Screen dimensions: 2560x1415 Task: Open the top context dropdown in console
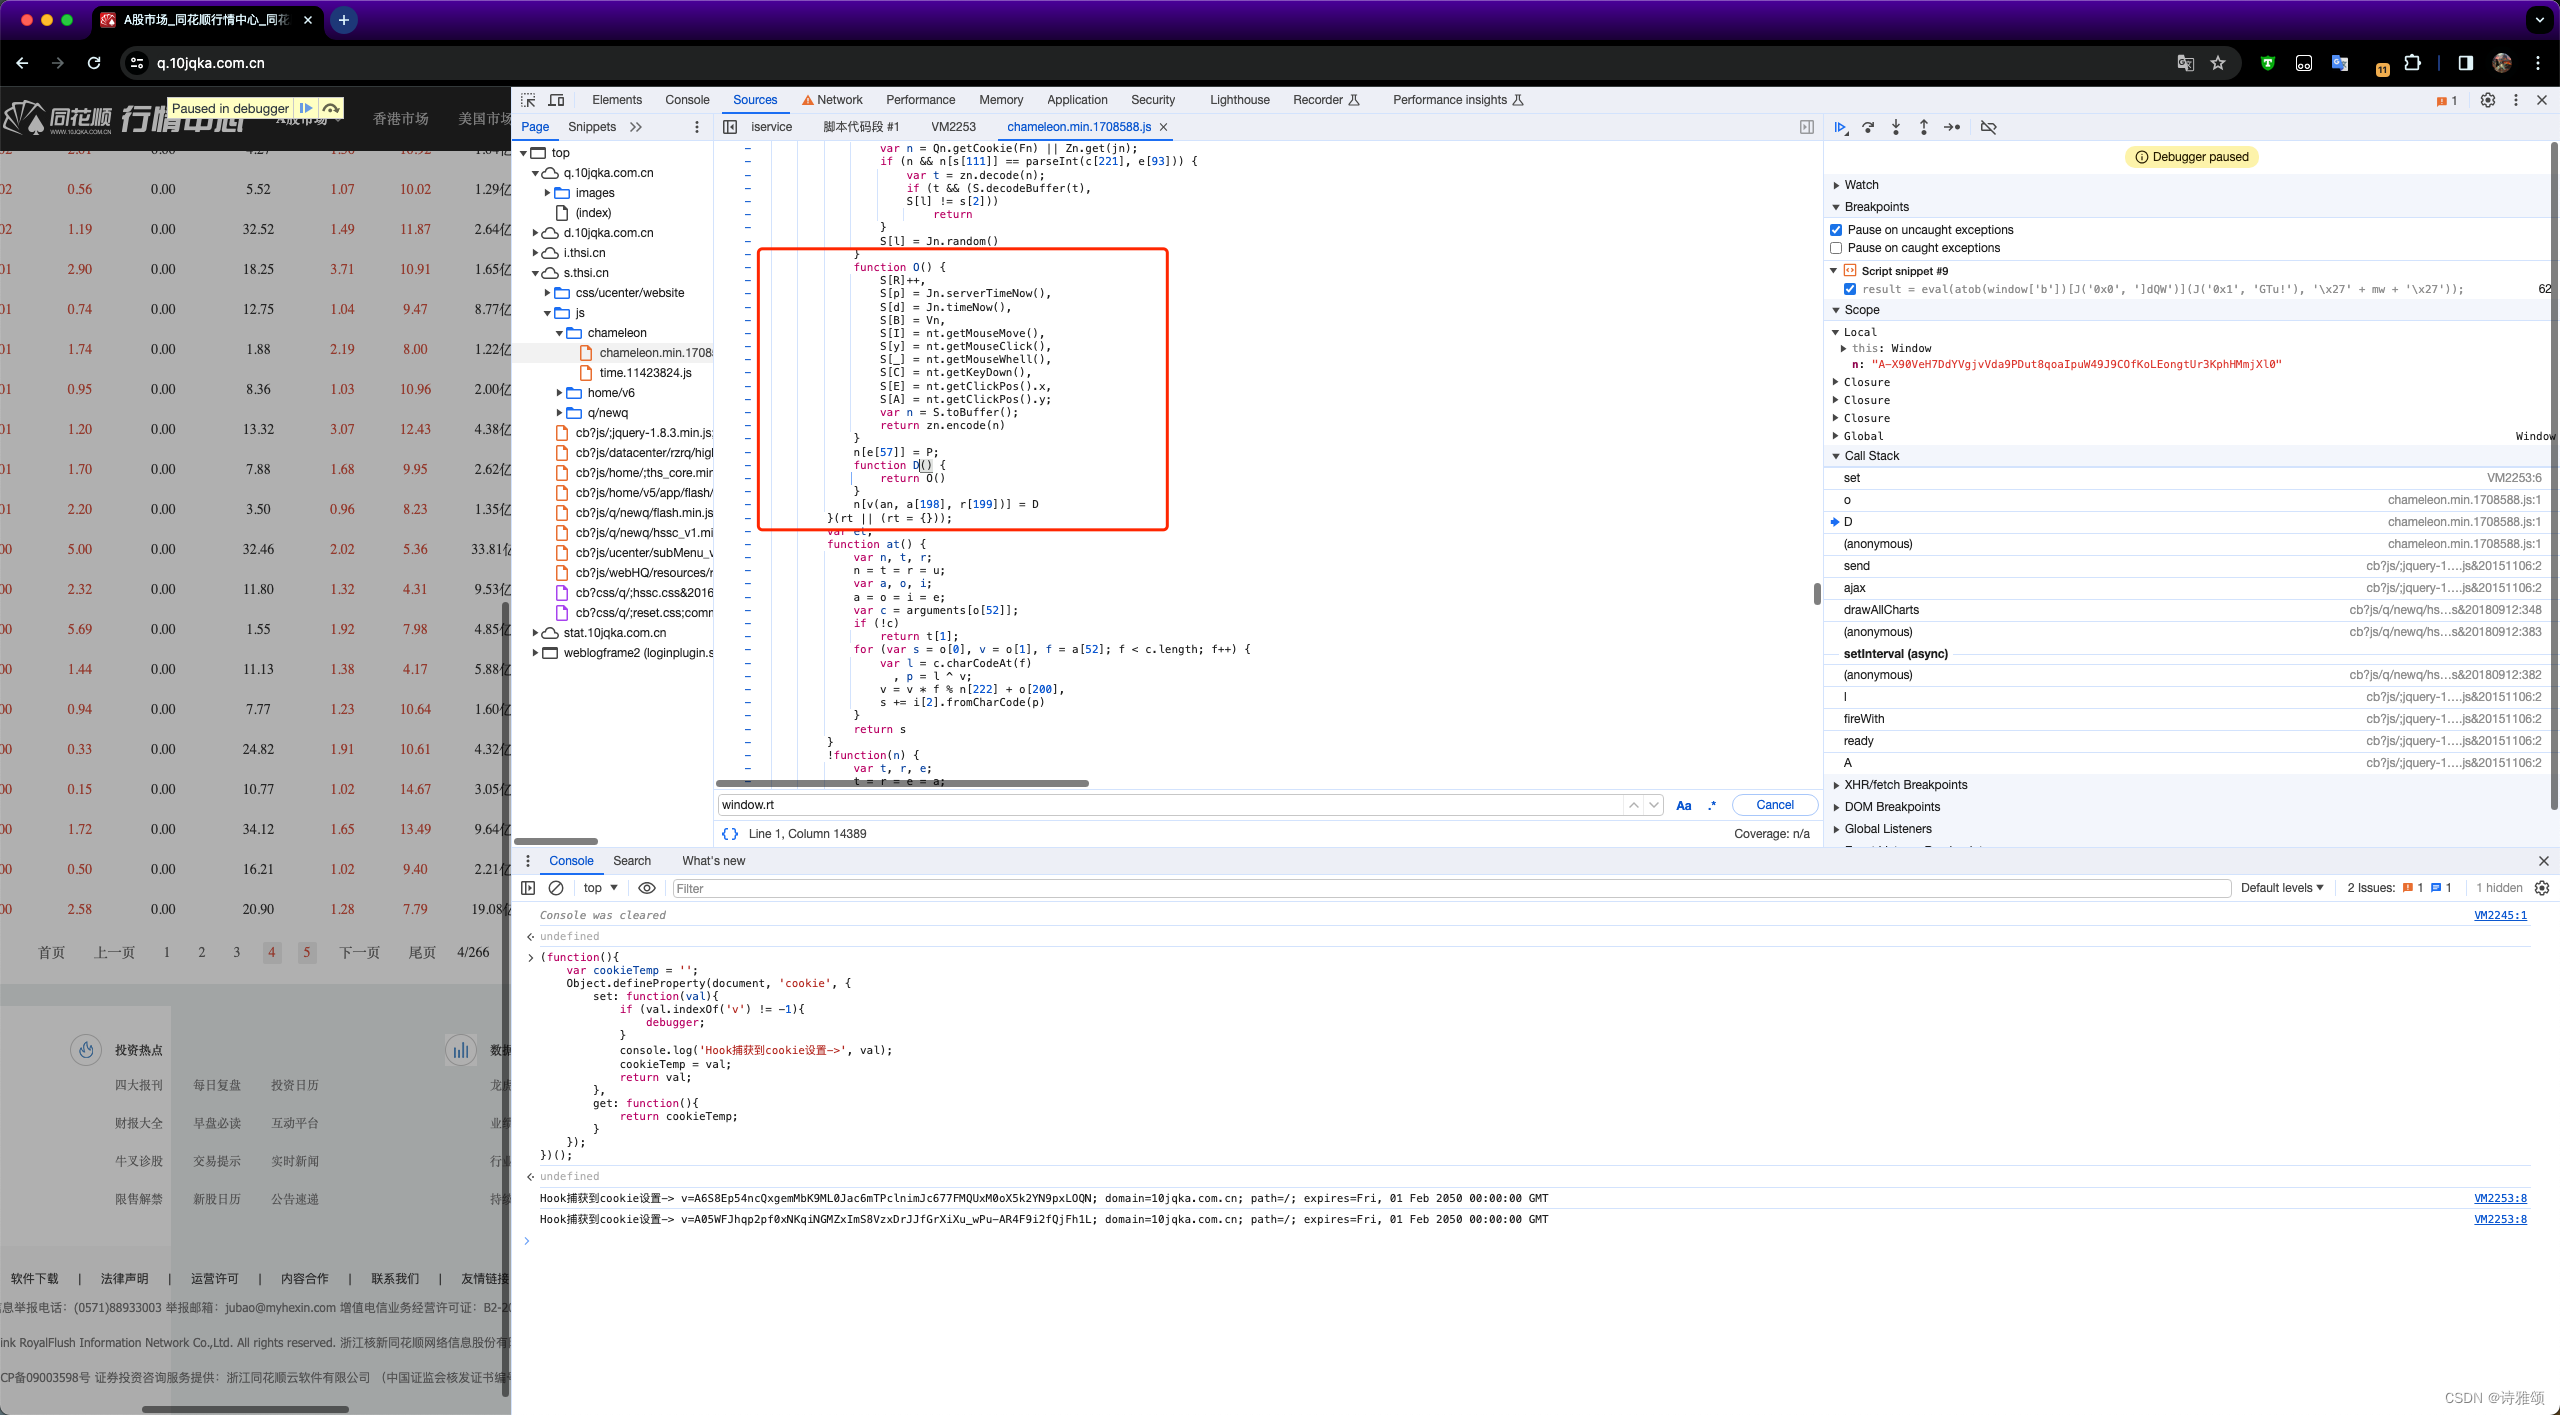(601, 888)
